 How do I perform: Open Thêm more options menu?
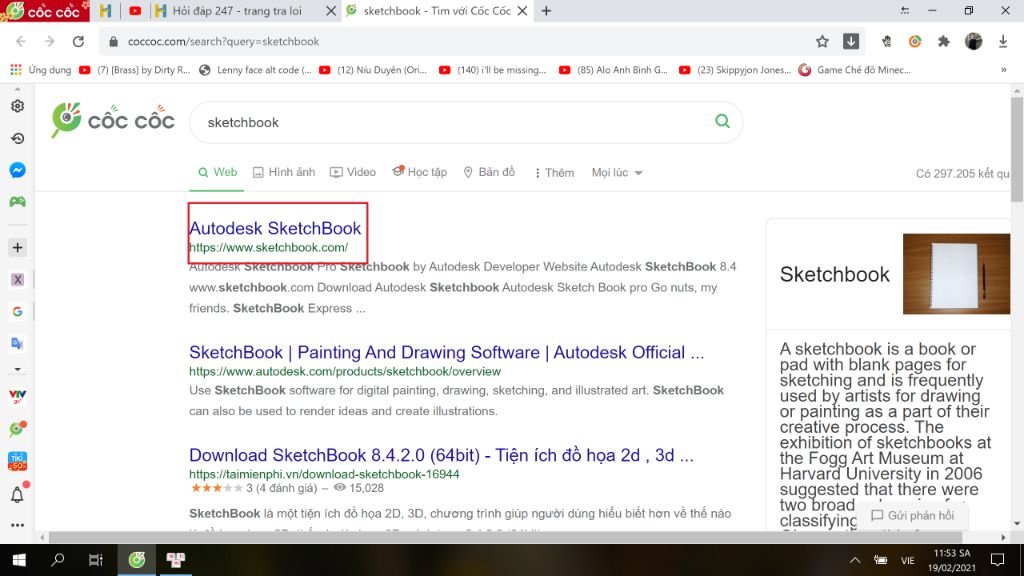[x=554, y=172]
